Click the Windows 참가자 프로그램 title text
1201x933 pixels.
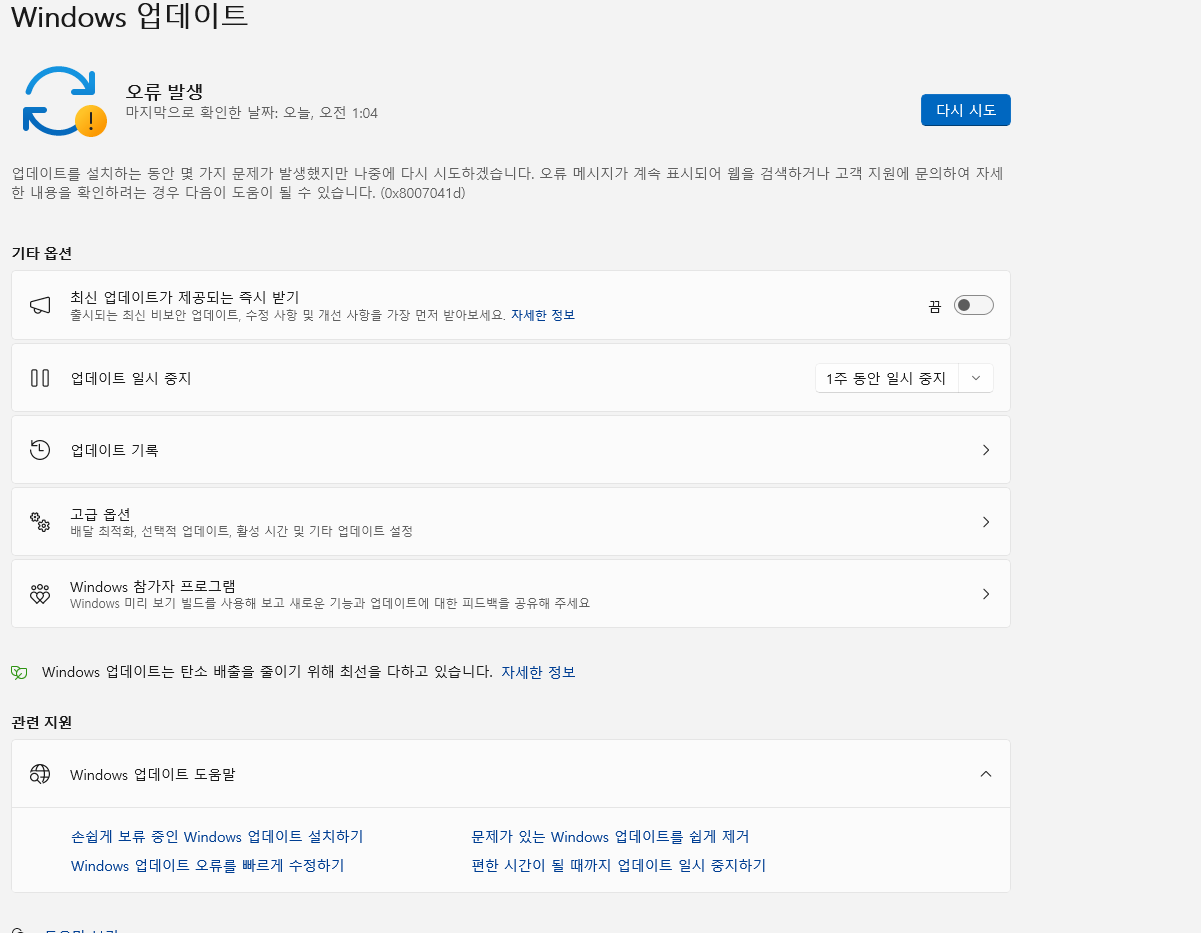pos(153,586)
